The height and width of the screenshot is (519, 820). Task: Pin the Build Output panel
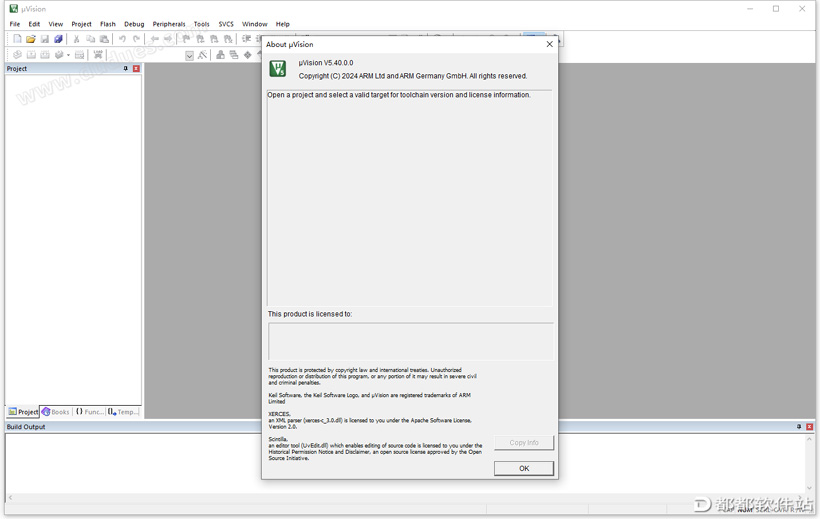799,426
